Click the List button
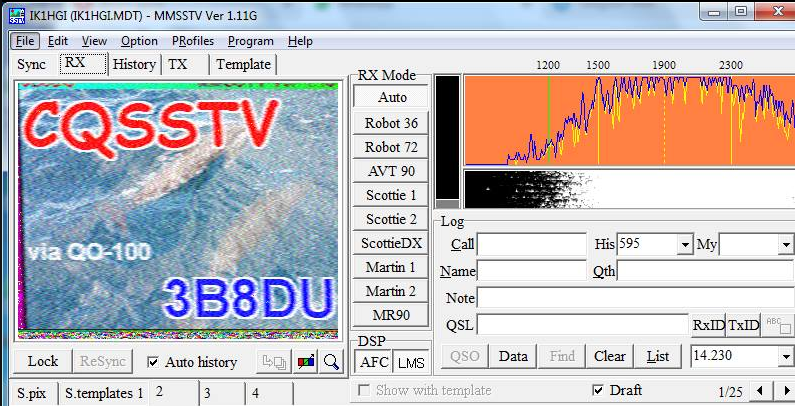 [x=658, y=356]
